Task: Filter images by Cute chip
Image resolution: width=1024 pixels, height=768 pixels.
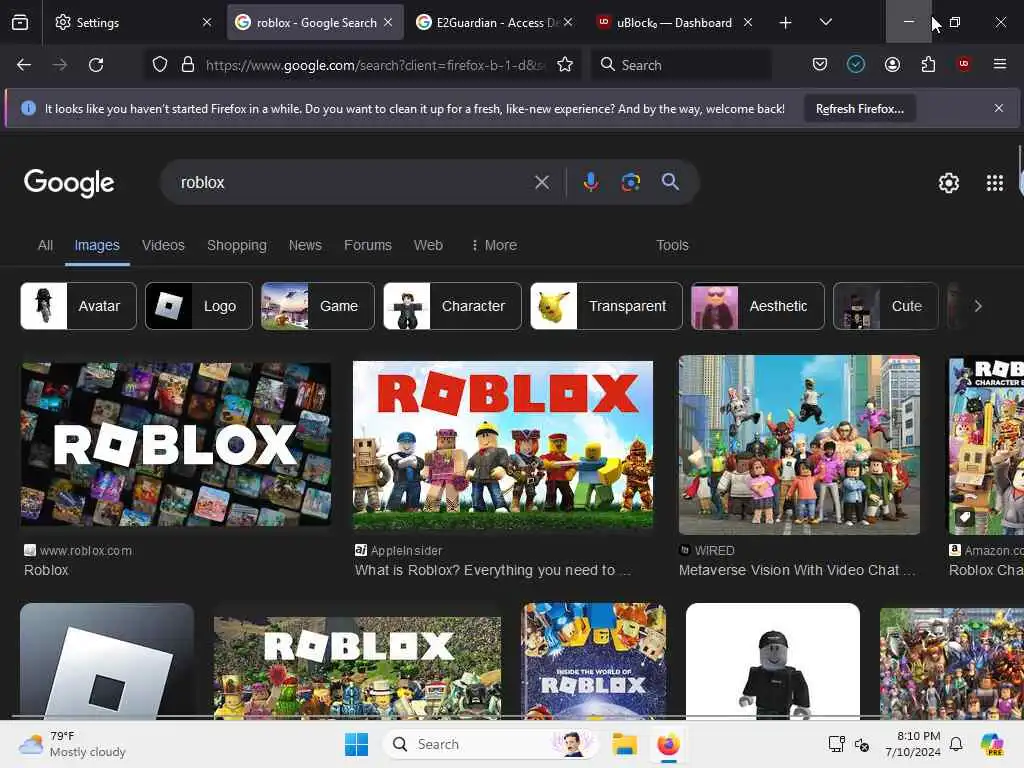Action: [x=886, y=306]
